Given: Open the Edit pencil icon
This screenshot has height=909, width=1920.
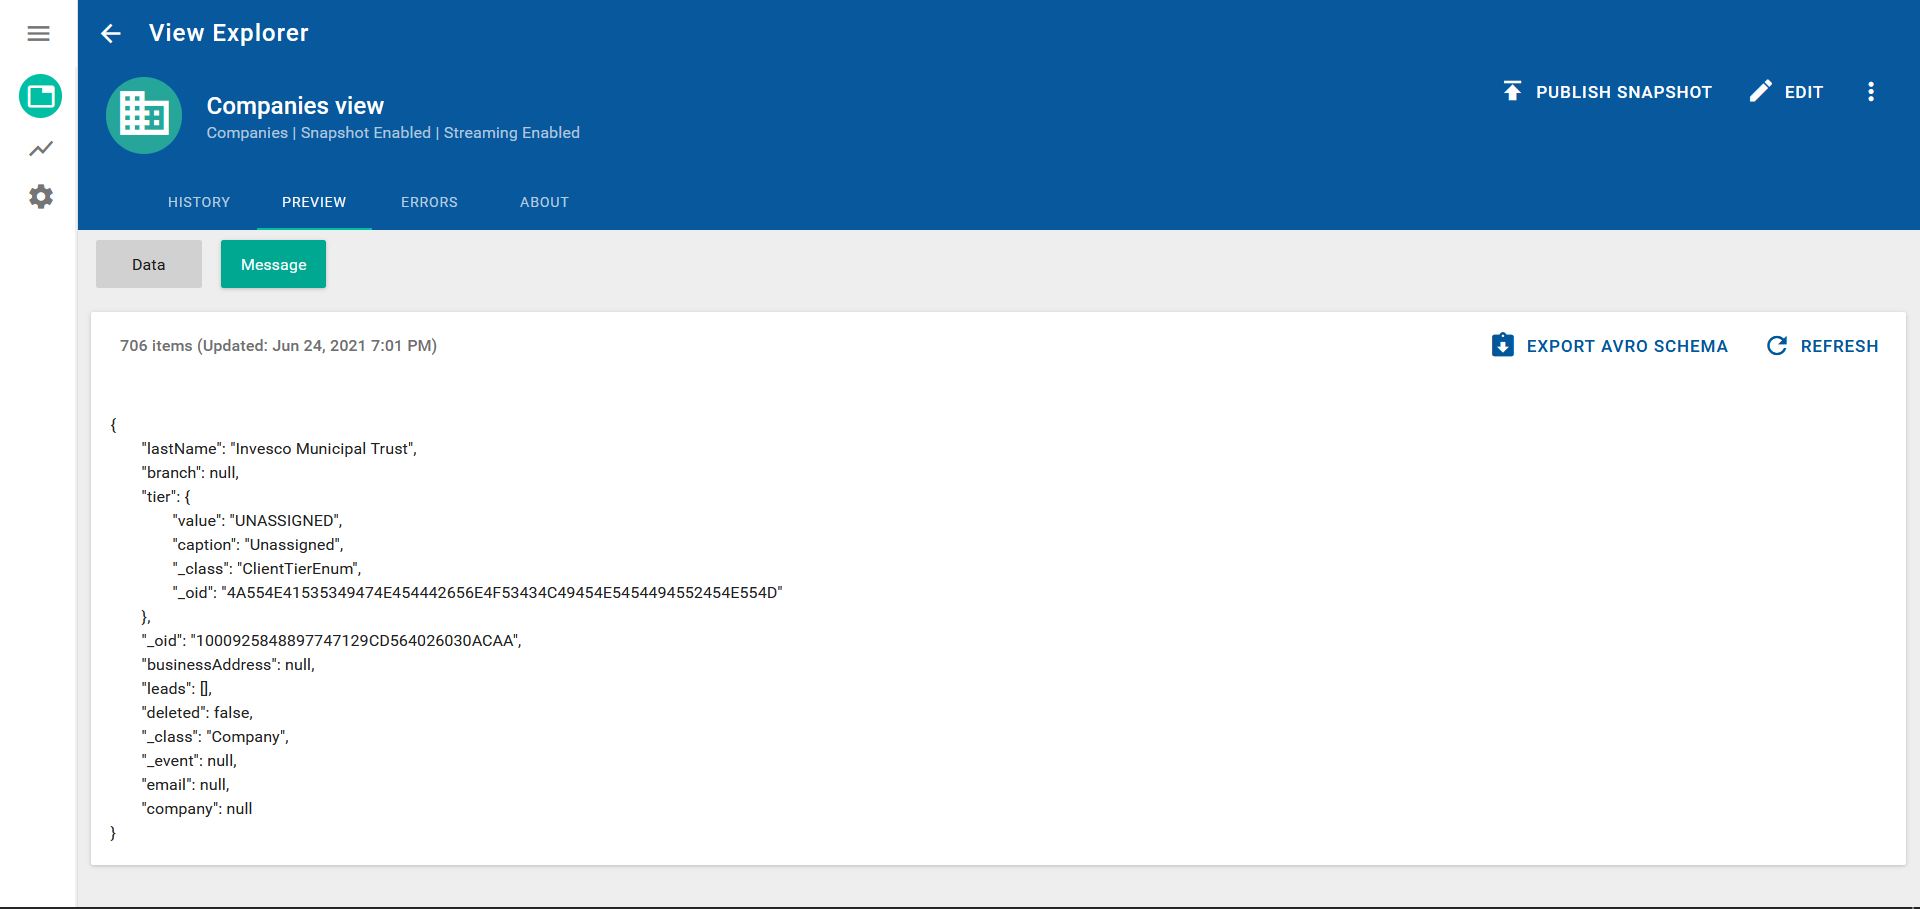Looking at the screenshot, I should point(1760,91).
